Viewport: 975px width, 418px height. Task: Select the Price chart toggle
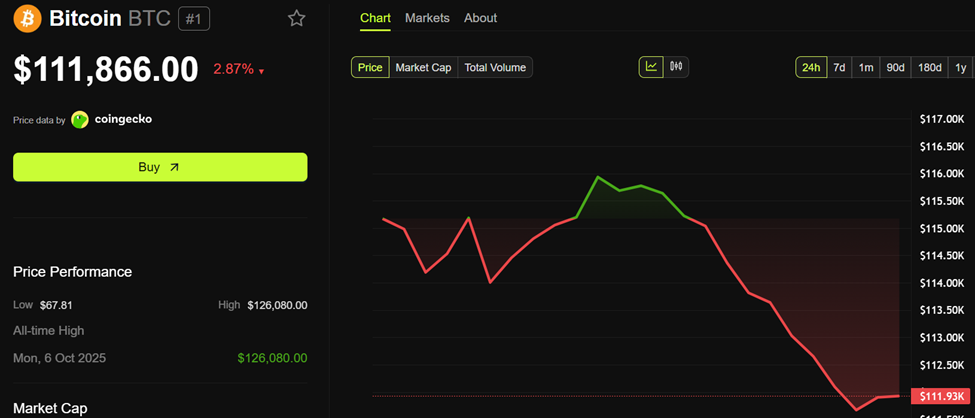(370, 67)
